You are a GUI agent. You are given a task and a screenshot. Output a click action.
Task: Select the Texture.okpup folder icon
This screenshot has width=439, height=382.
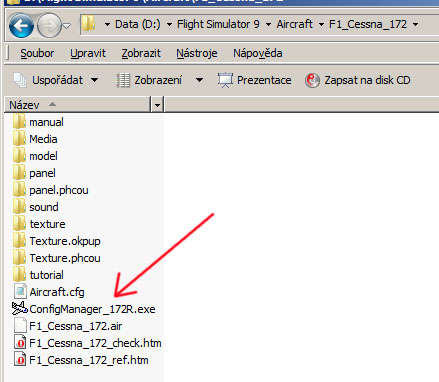tap(19, 241)
